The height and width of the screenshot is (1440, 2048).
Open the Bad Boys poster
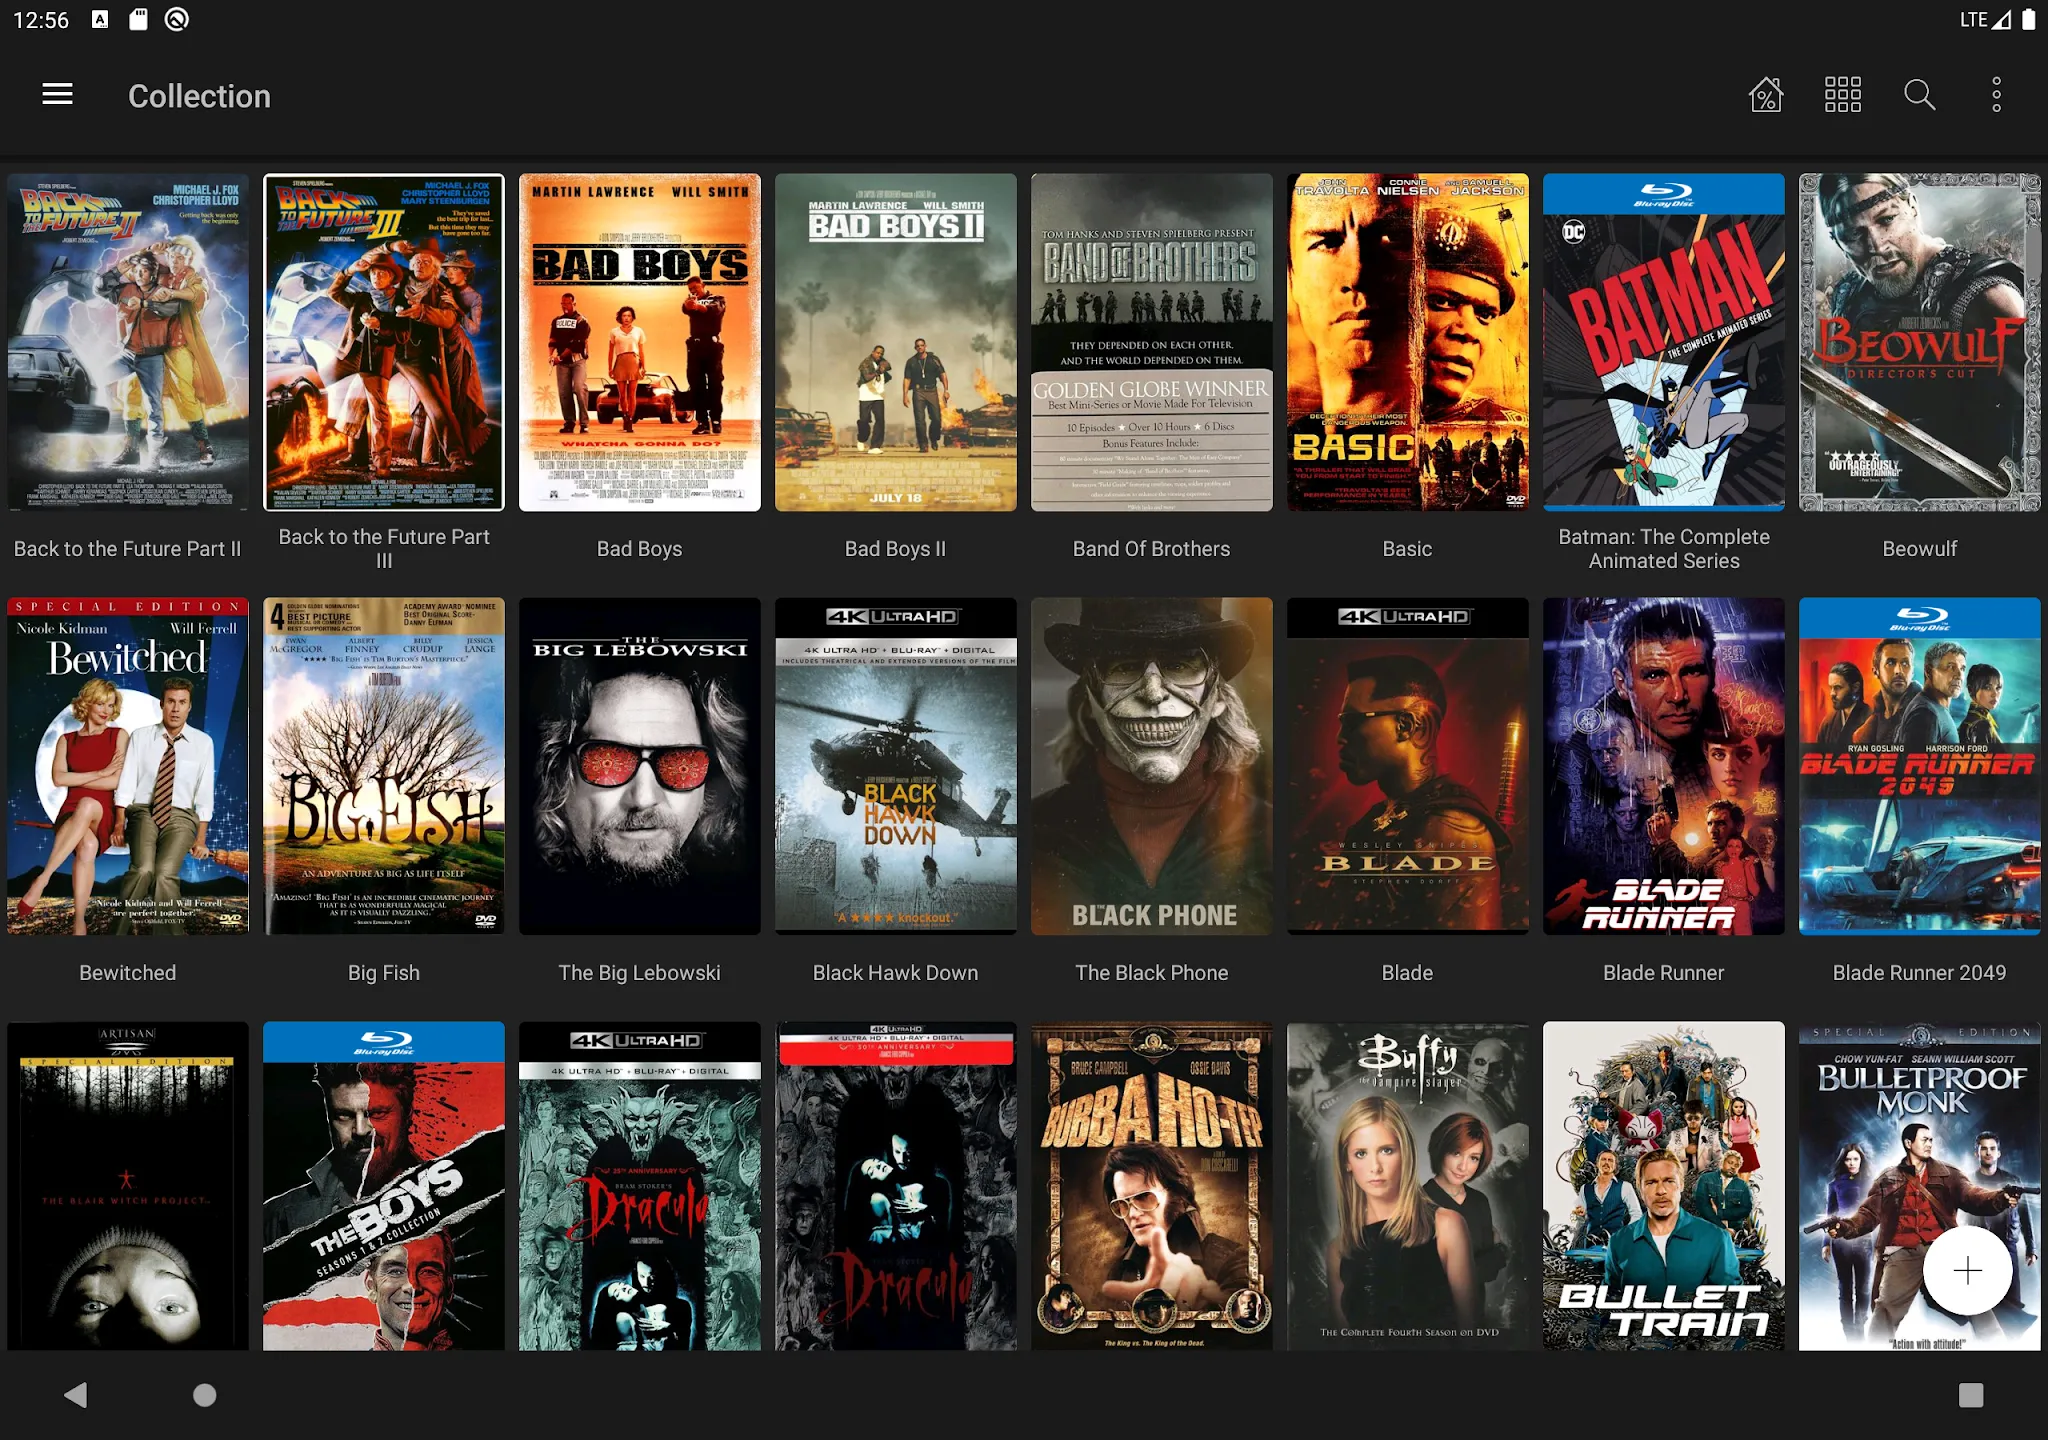(x=640, y=342)
